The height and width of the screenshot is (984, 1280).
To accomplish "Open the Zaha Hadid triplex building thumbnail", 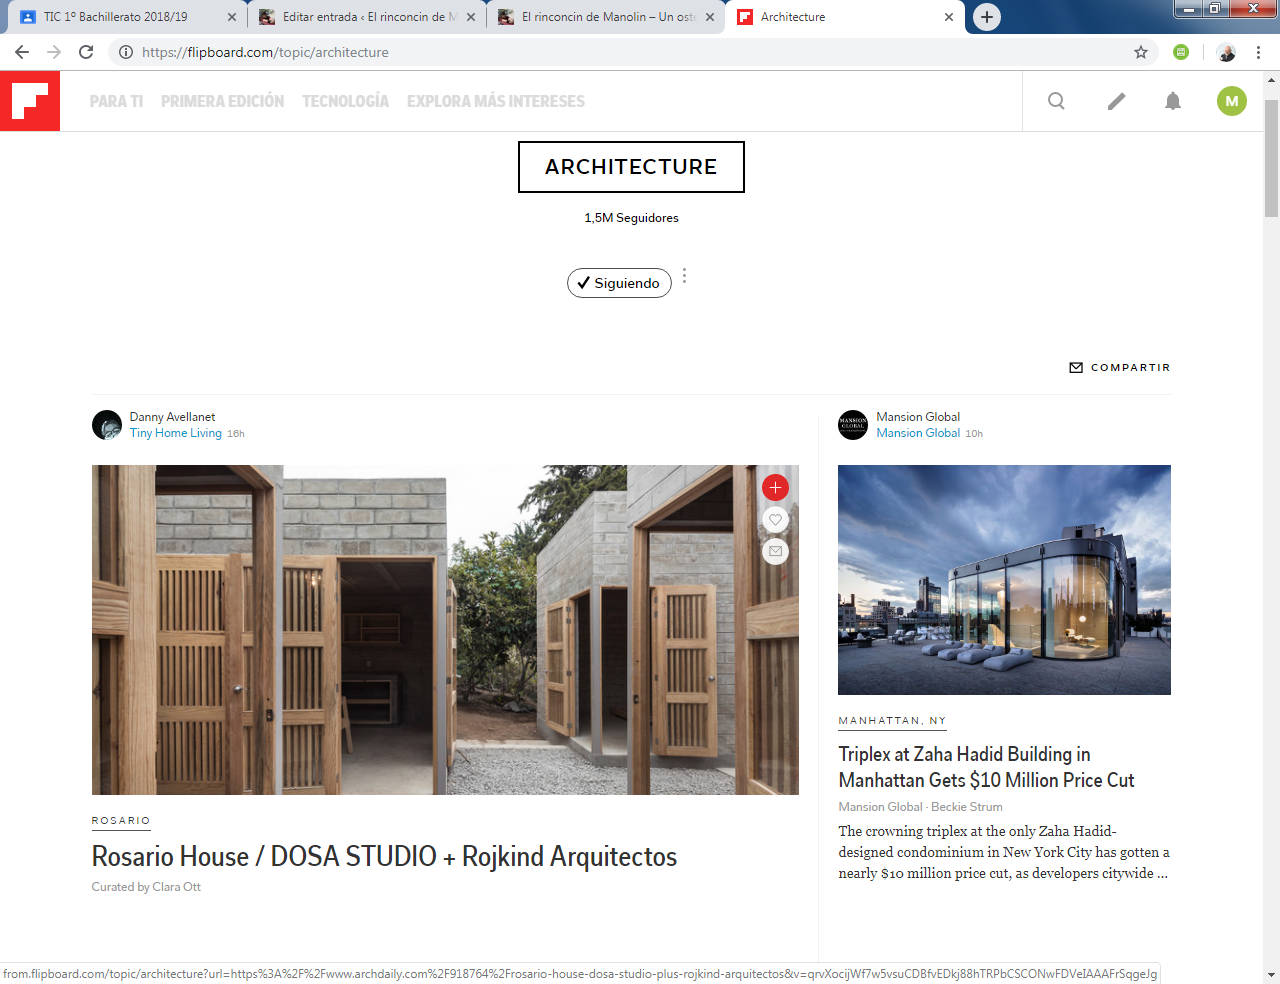I will point(1004,580).
